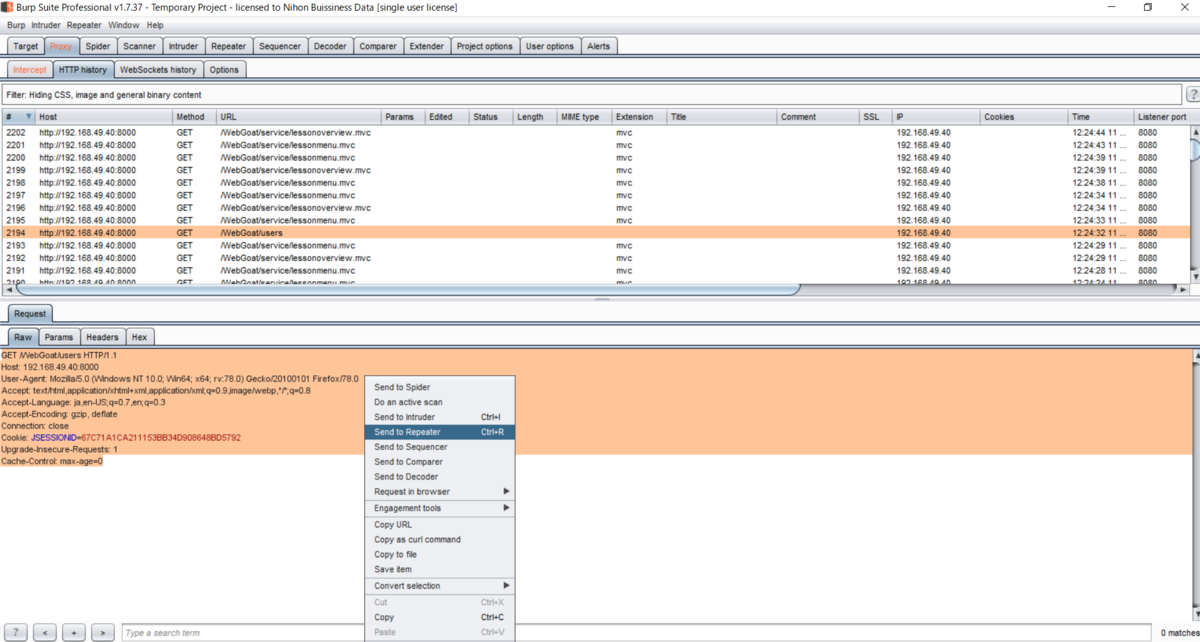
Task: Sort by the URL column header
Action: coord(299,117)
